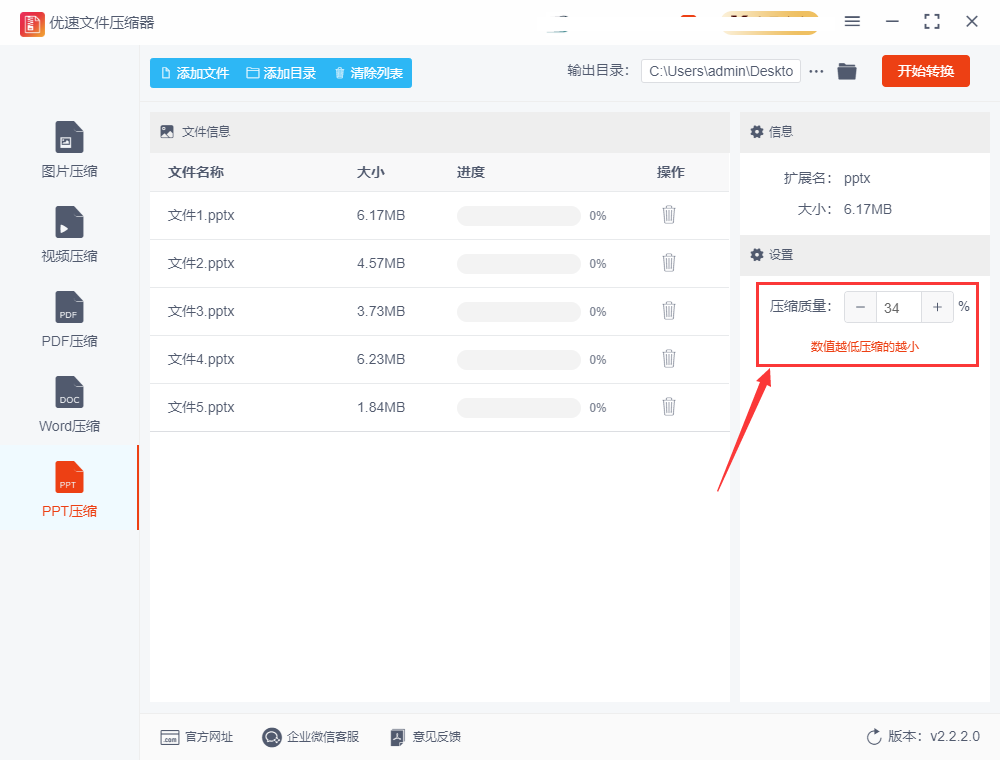Open the 图片压缩 image compression section
The height and width of the screenshot is (760, 1000).
[x=69, y=150]
